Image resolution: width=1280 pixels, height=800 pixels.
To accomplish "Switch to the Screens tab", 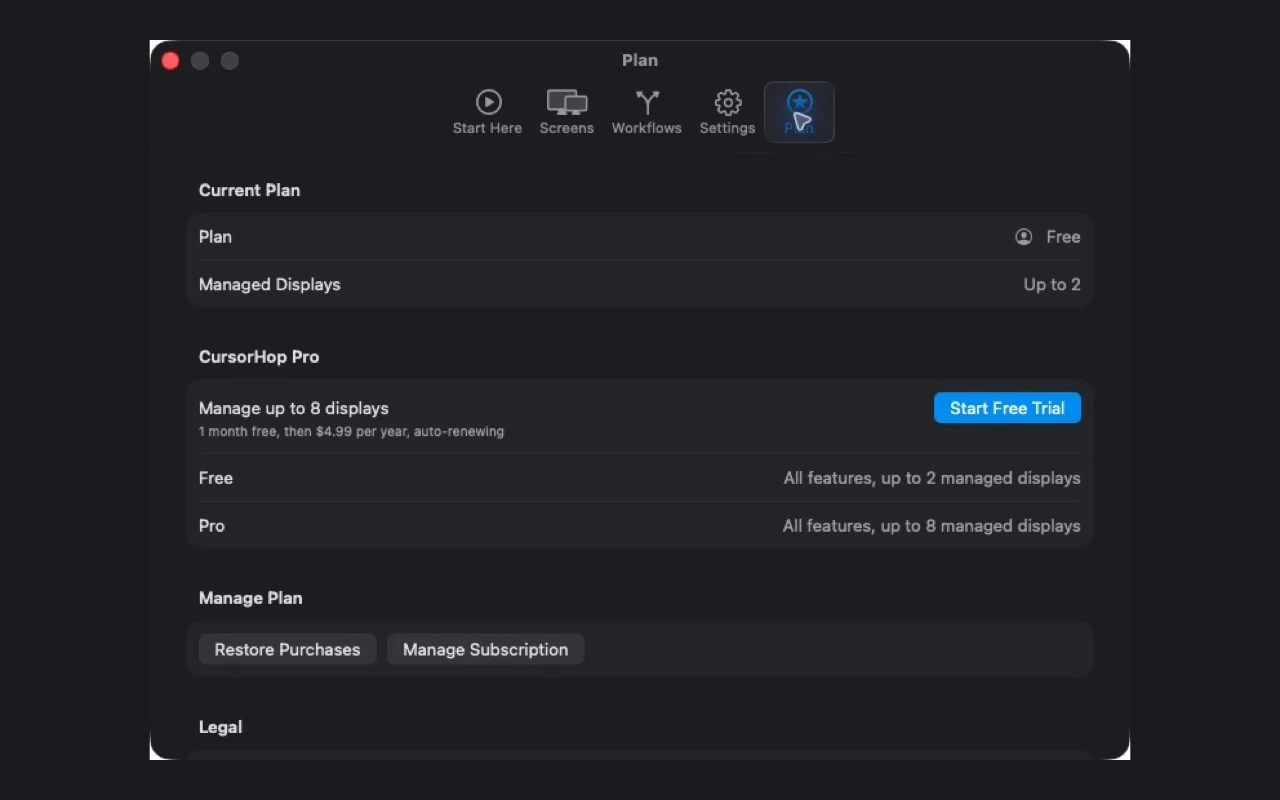I will pos(567,112).
